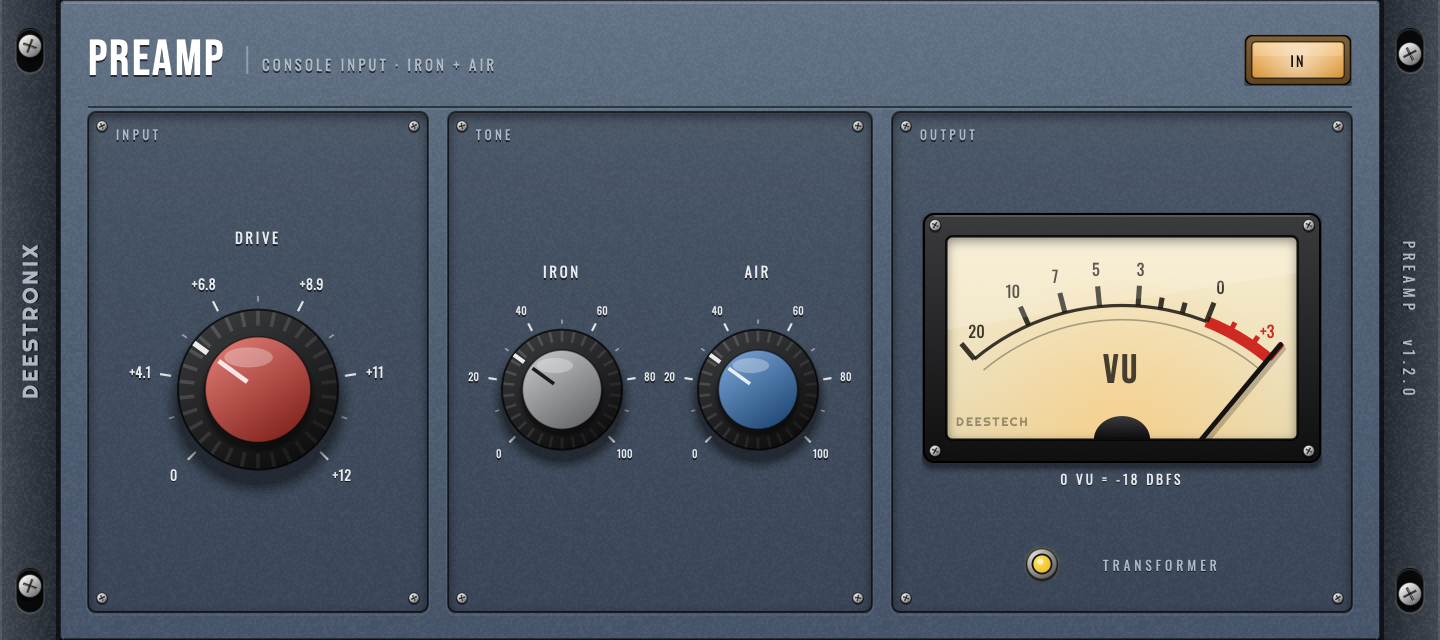
Task: Click the DRIVE label
Action: tap(257, 238)
